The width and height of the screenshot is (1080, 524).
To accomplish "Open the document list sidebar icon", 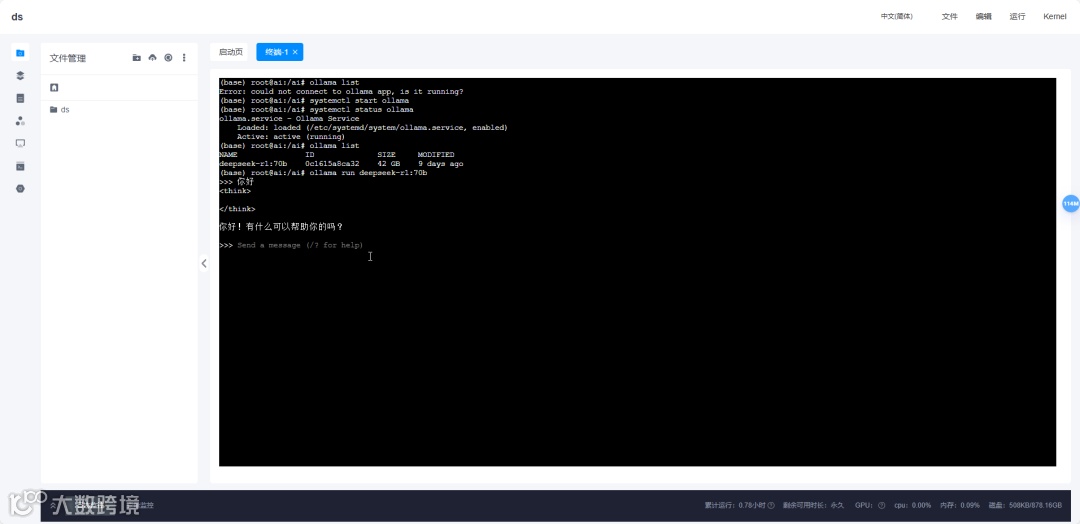I will click(x=21, y=98).
